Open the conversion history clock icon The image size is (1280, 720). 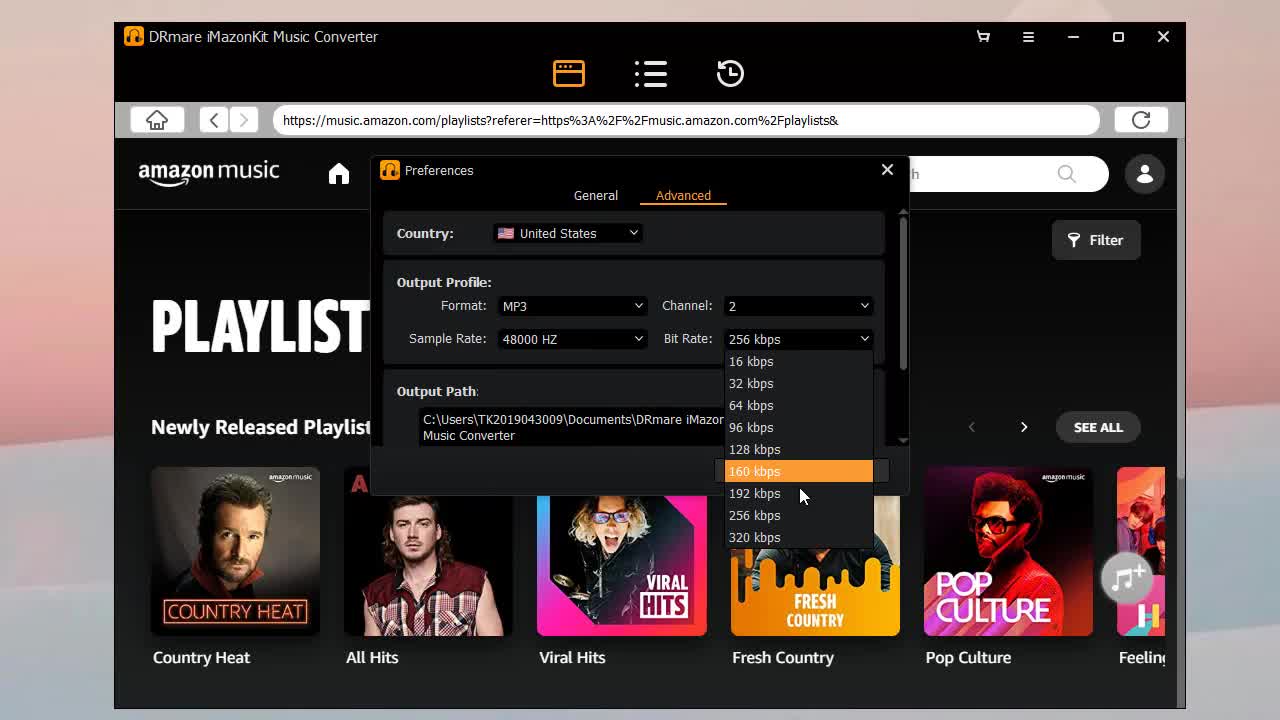pyautogui.click(x=730, y=73)
